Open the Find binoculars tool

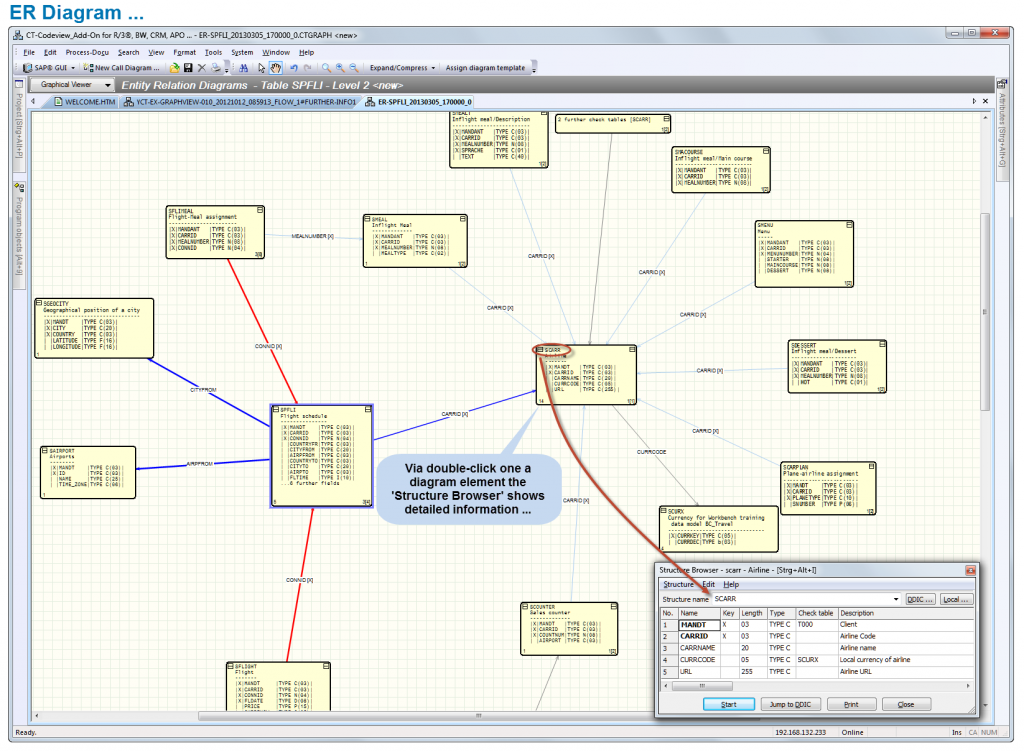(244, 68)
